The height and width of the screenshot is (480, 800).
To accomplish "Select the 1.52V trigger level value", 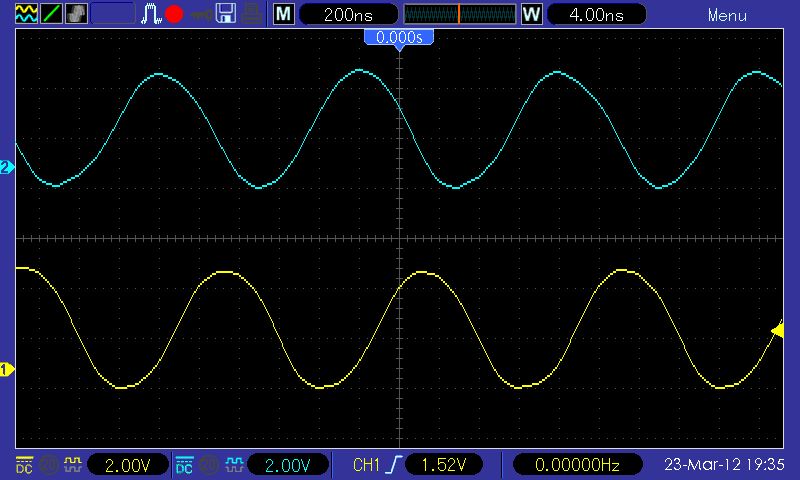I will click(x=444, y=465).
